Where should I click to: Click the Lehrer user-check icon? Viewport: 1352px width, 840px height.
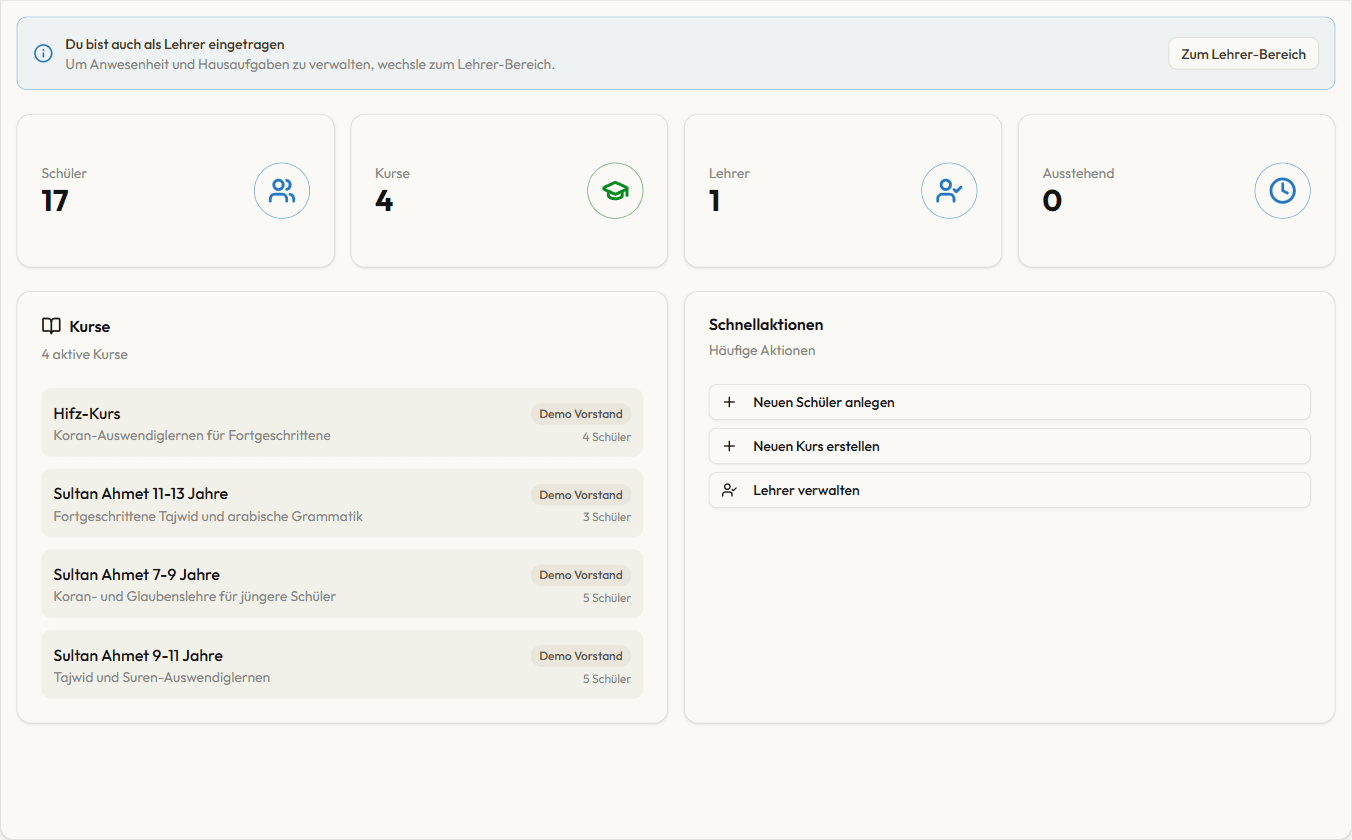[x=949, y=191]
